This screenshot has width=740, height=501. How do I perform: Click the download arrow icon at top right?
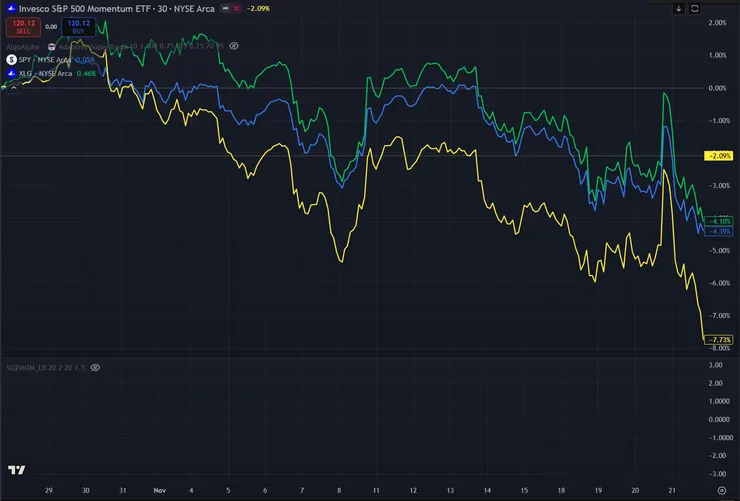[x=679, y=8]
